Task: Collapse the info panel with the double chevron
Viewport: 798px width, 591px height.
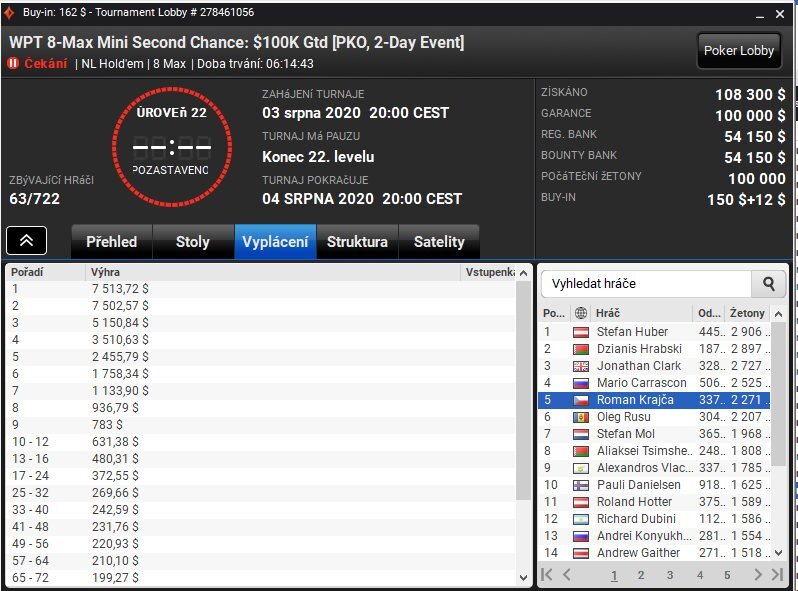Action: pyautogui.click(x=26, y=240)
